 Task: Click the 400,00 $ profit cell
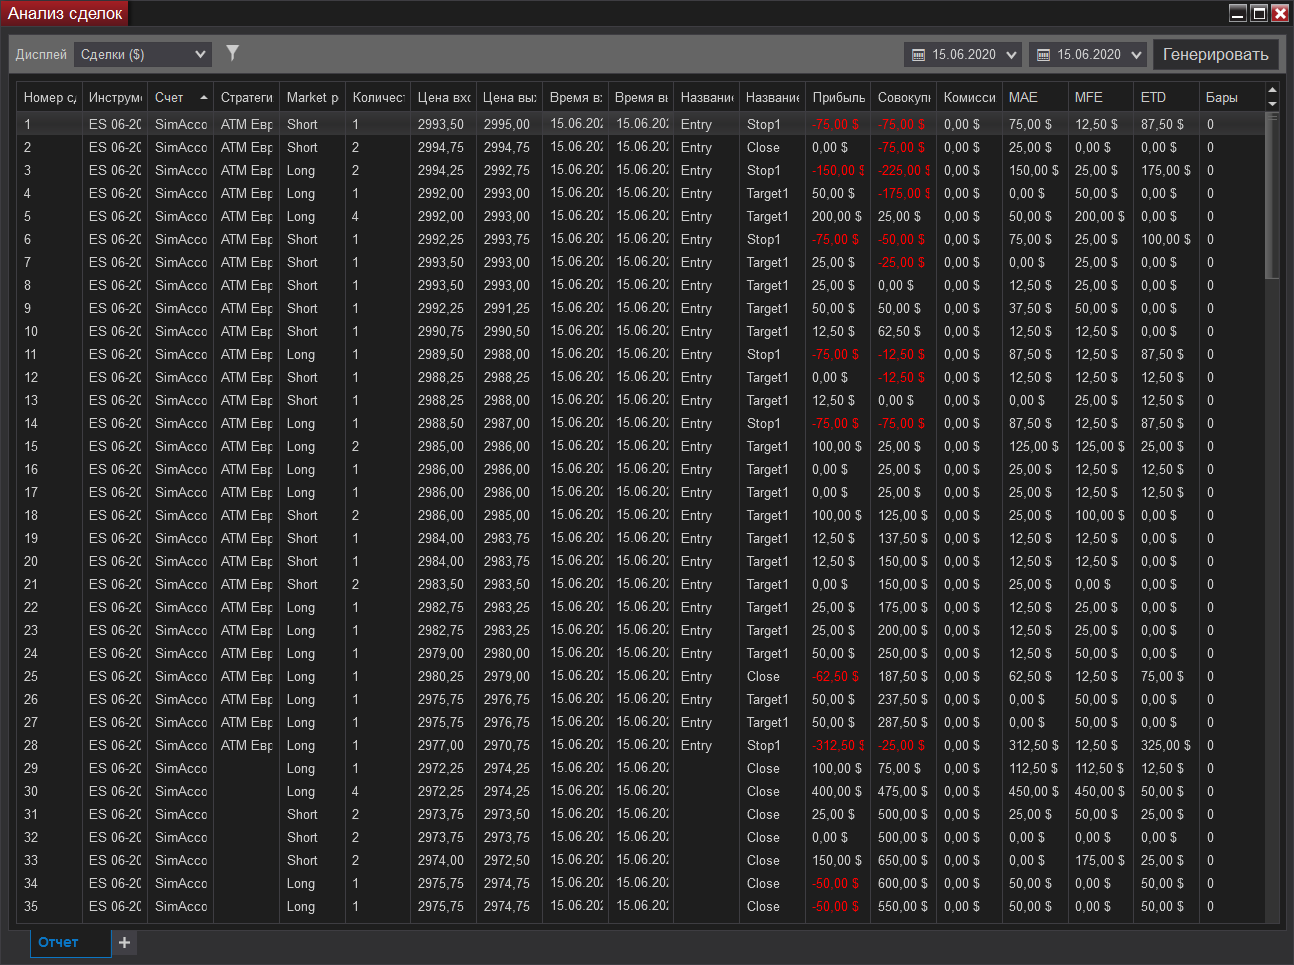(839, 791)
